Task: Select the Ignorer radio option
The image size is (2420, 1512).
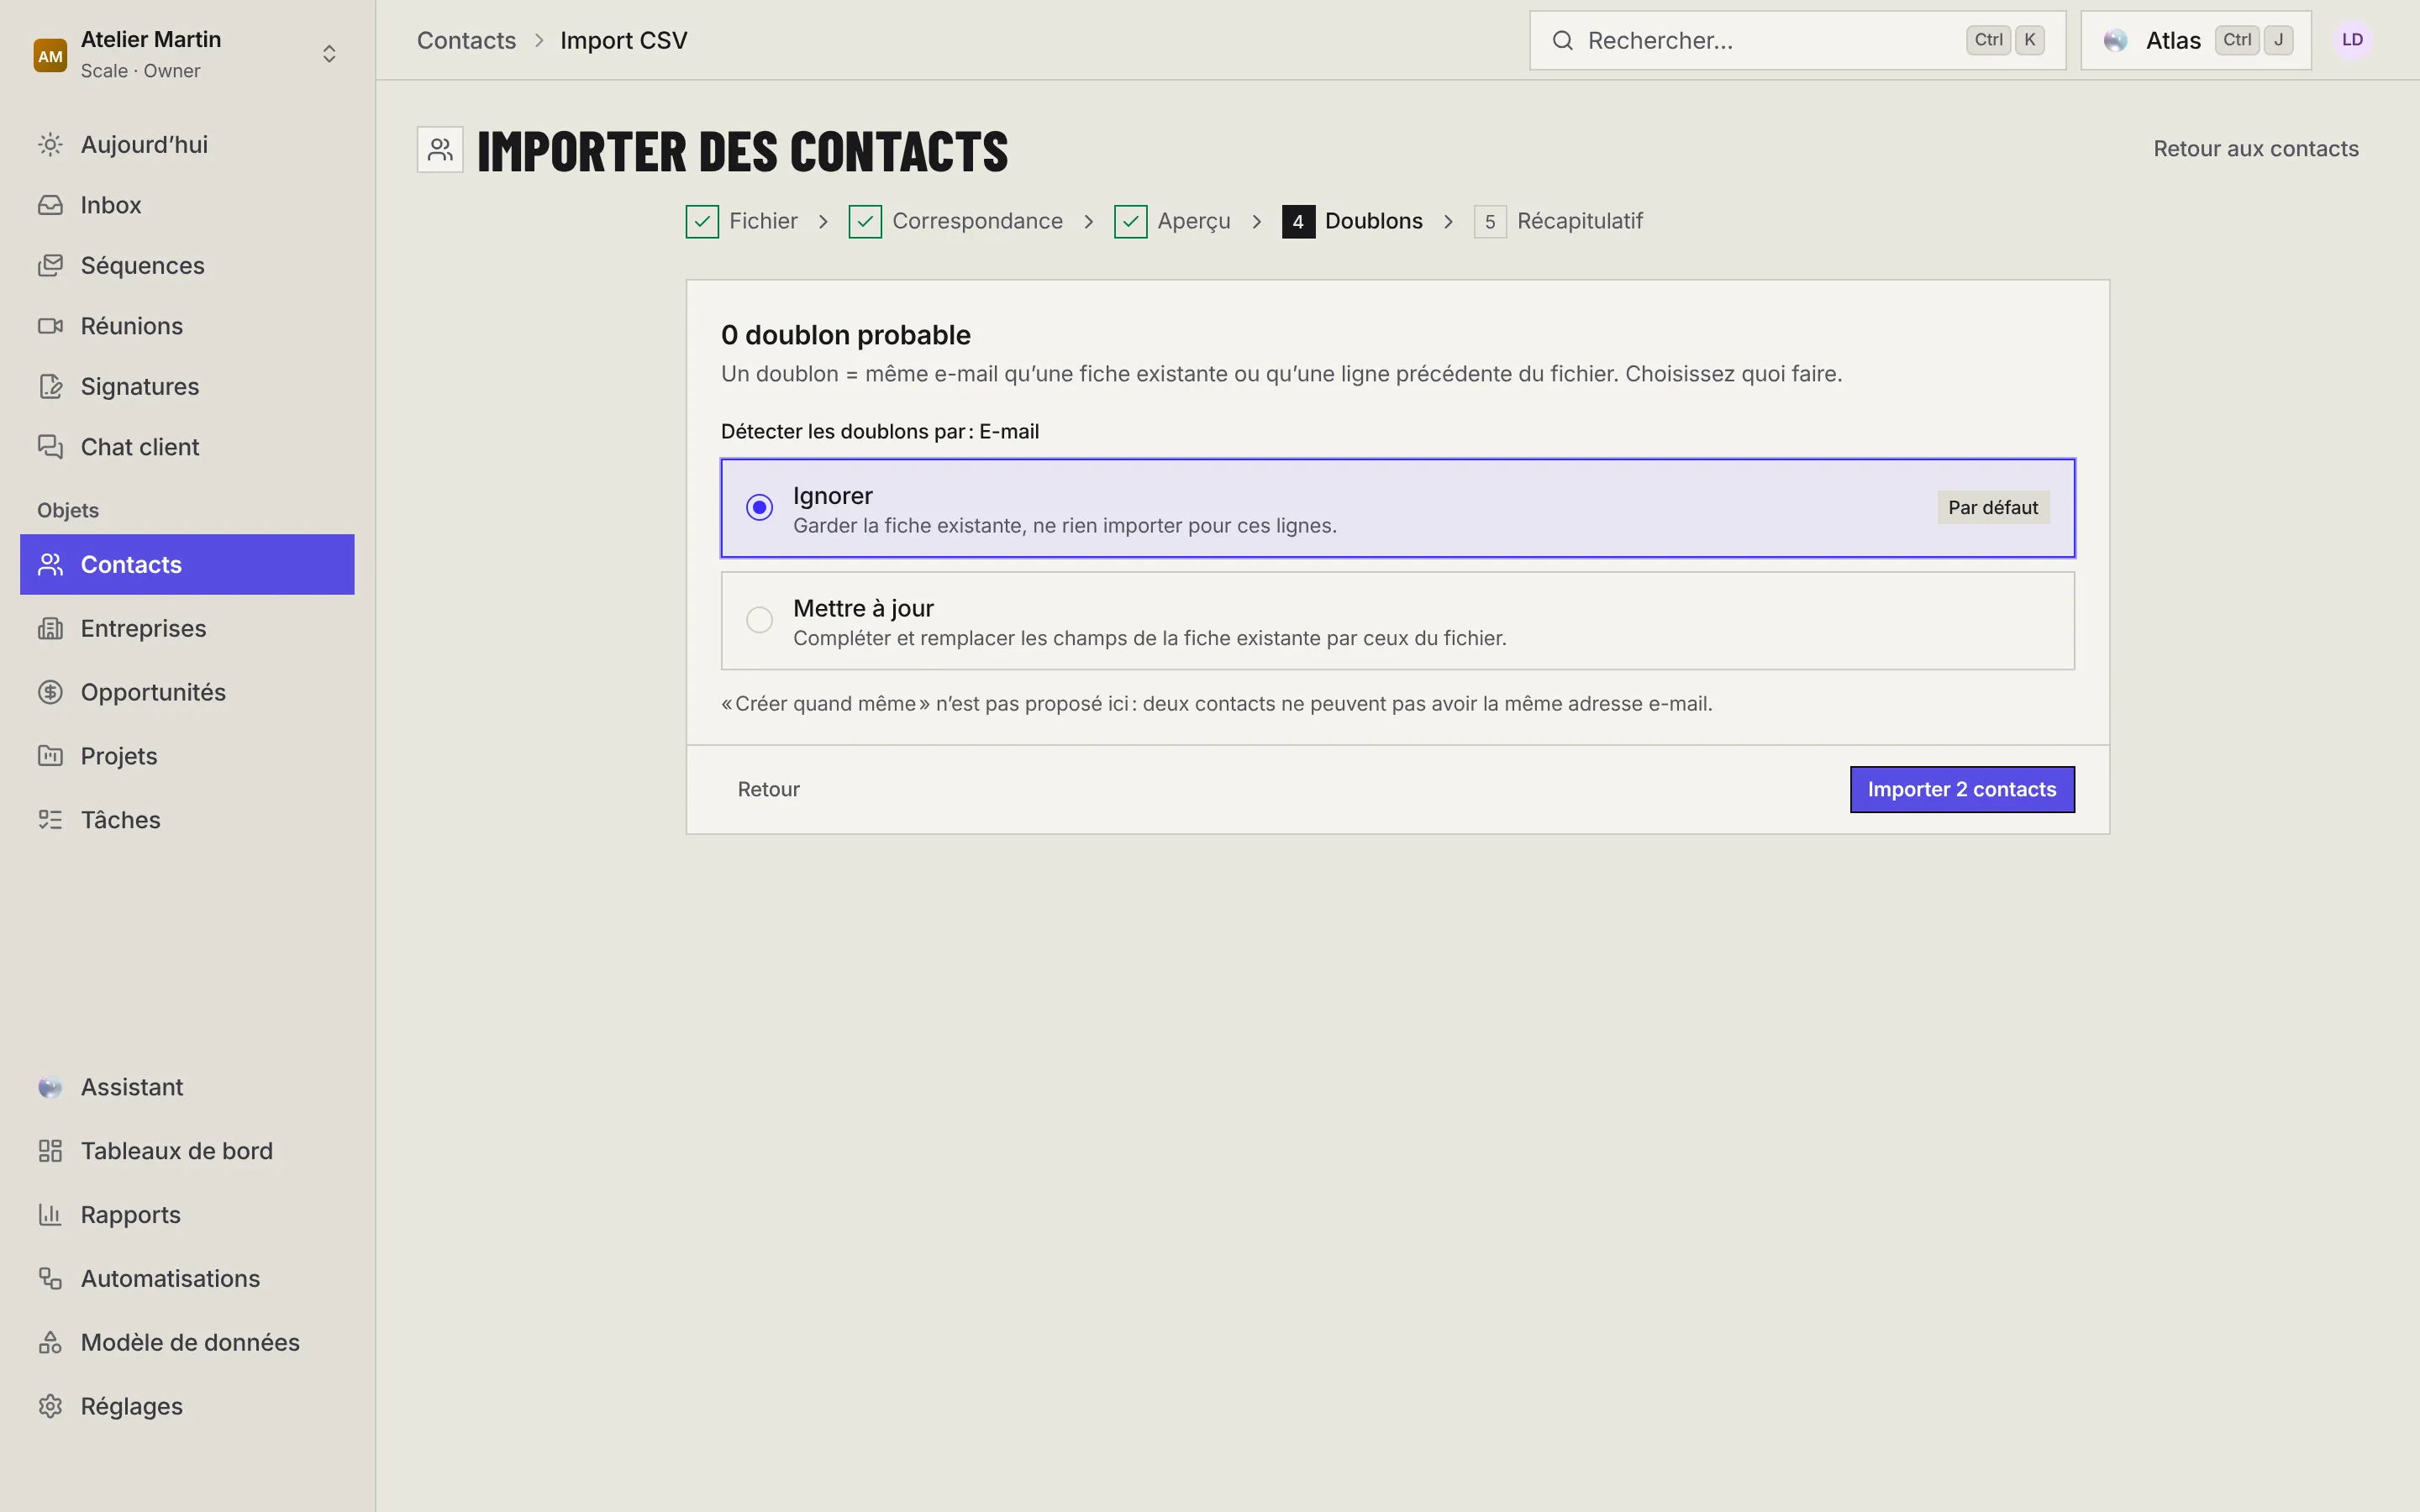Action: pos(1398,508)
